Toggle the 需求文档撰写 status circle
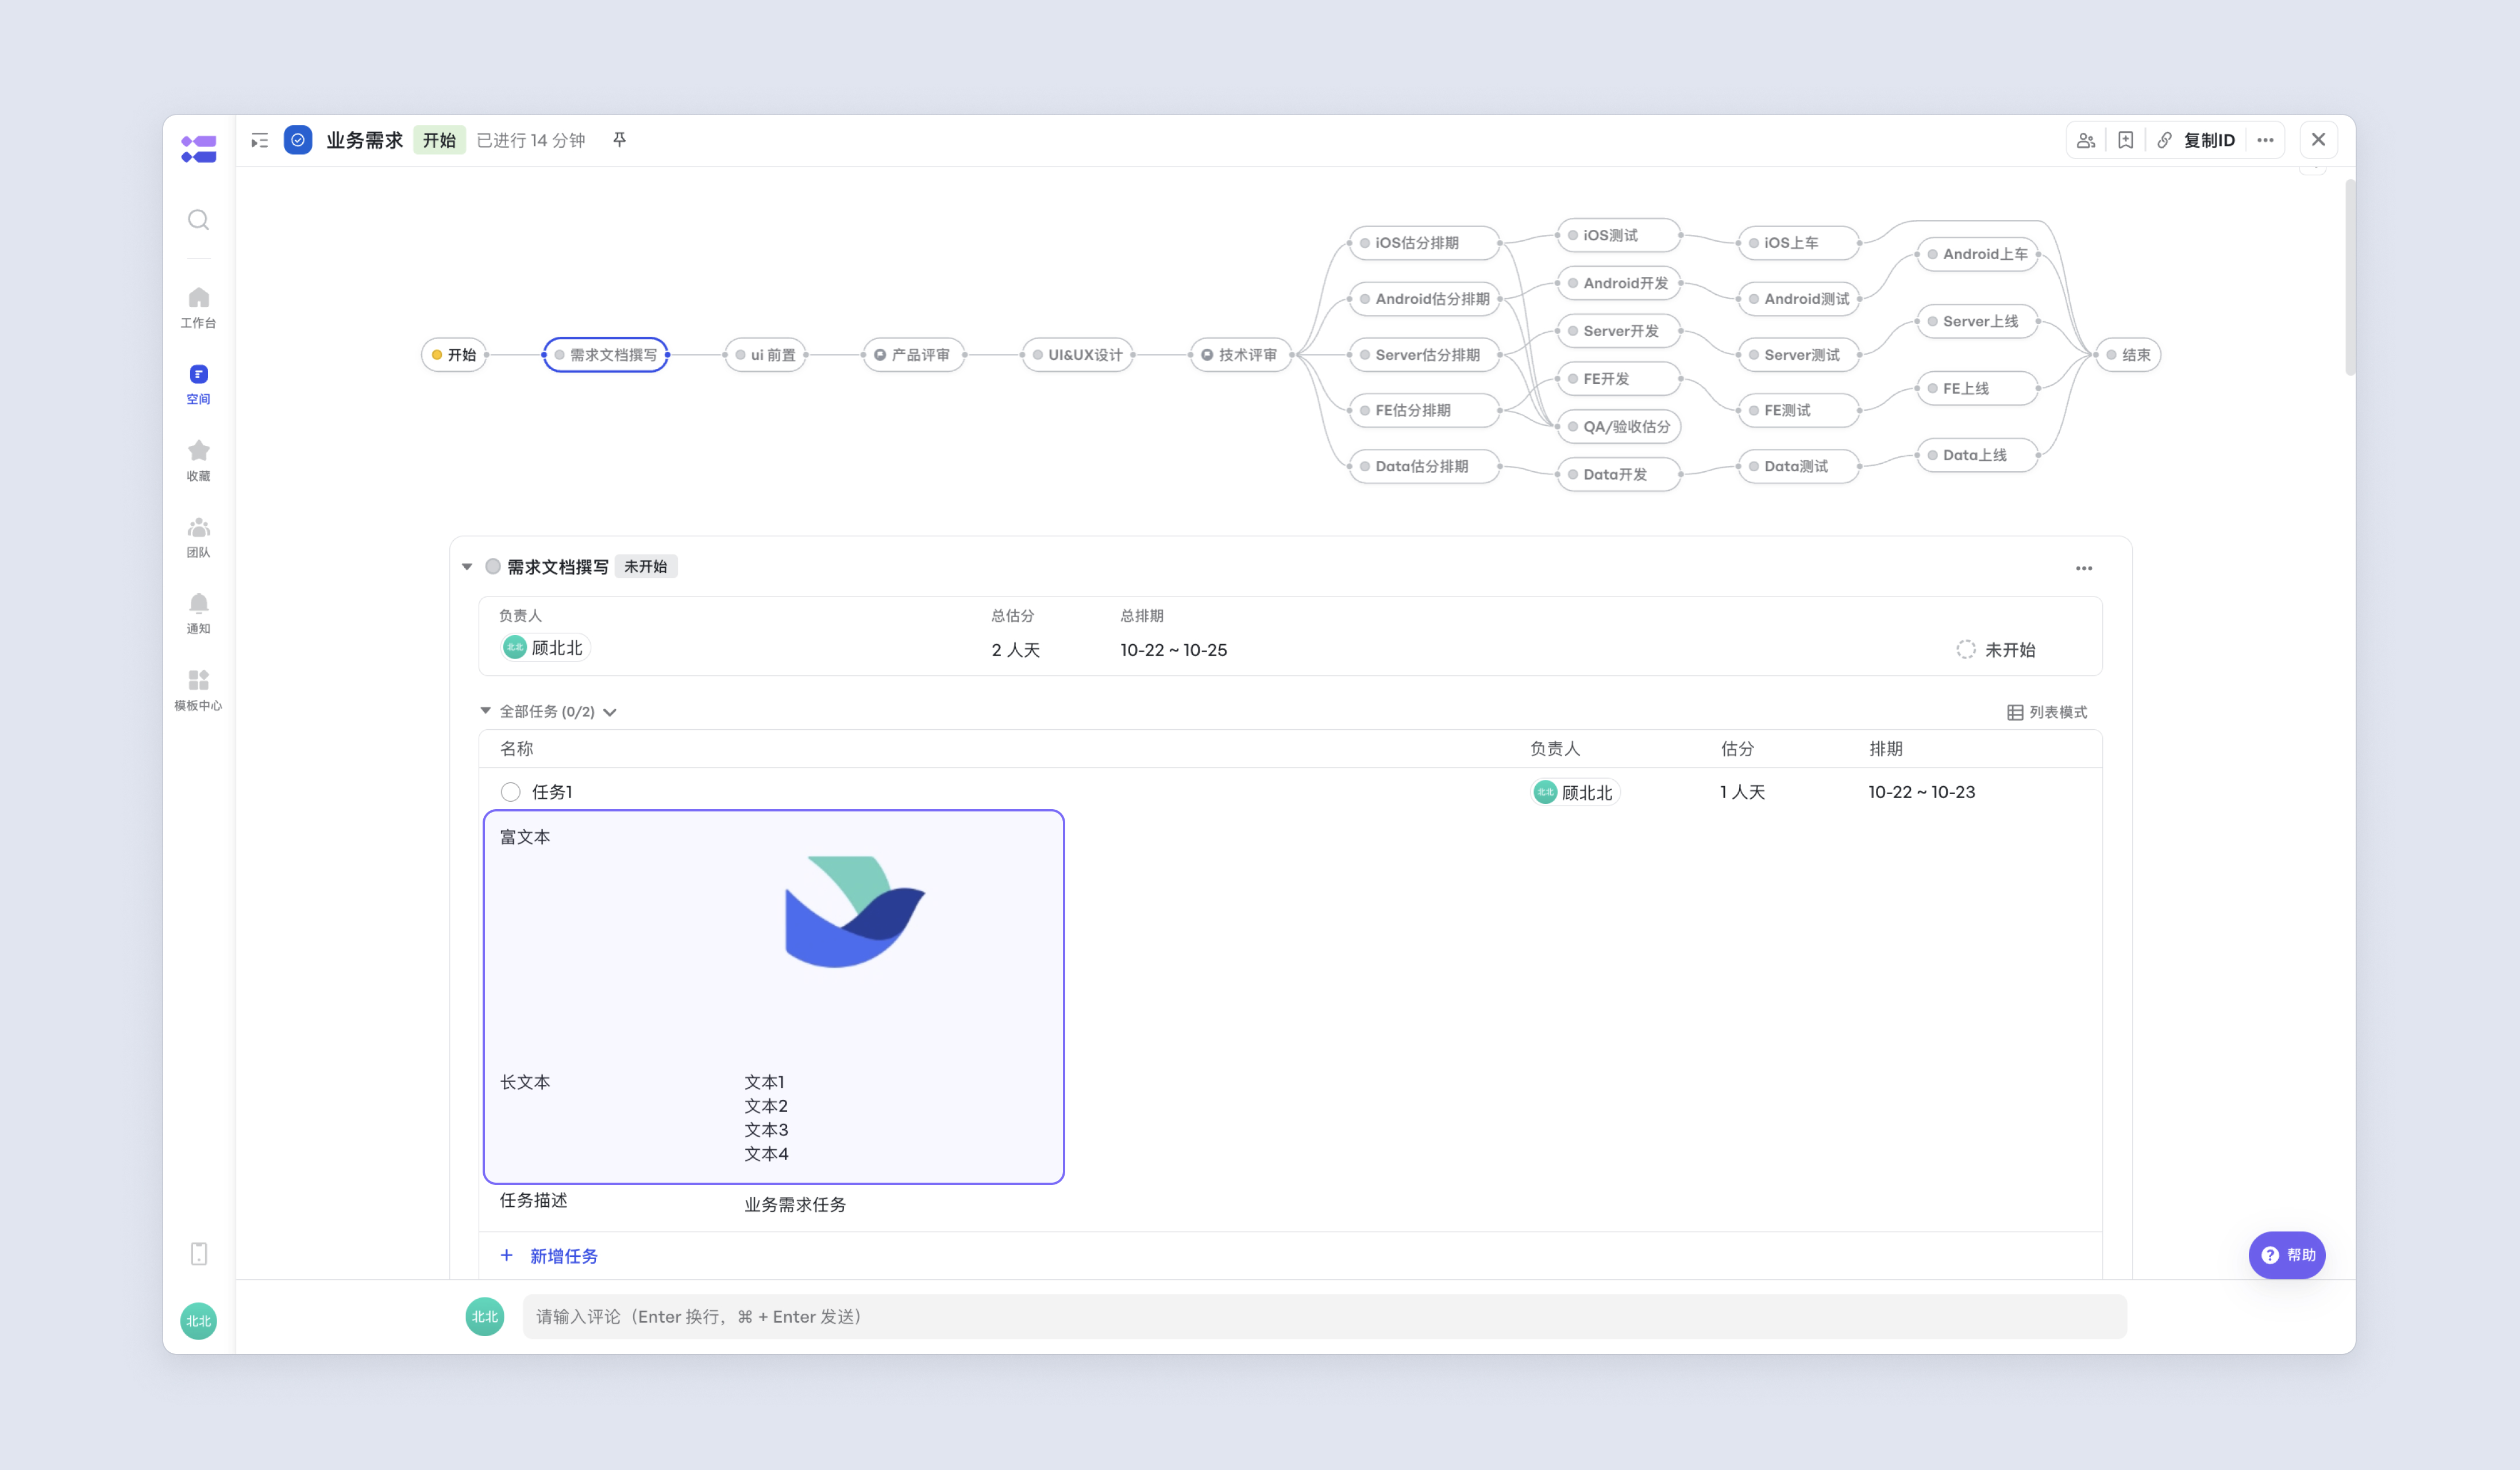 (493, 566)
